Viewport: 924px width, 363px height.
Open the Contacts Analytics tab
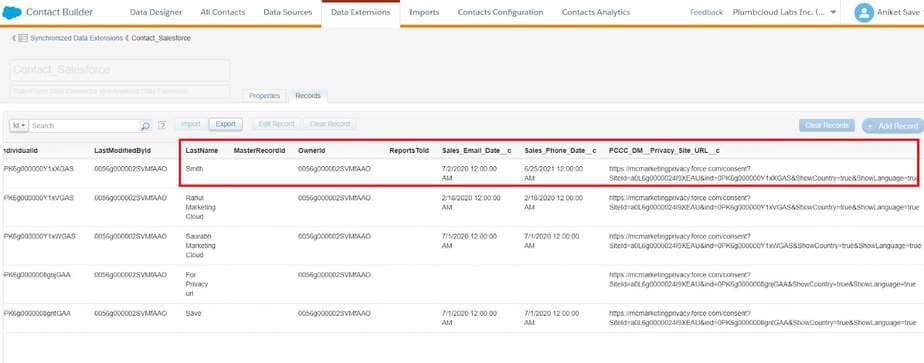click(x=596, y=12)
